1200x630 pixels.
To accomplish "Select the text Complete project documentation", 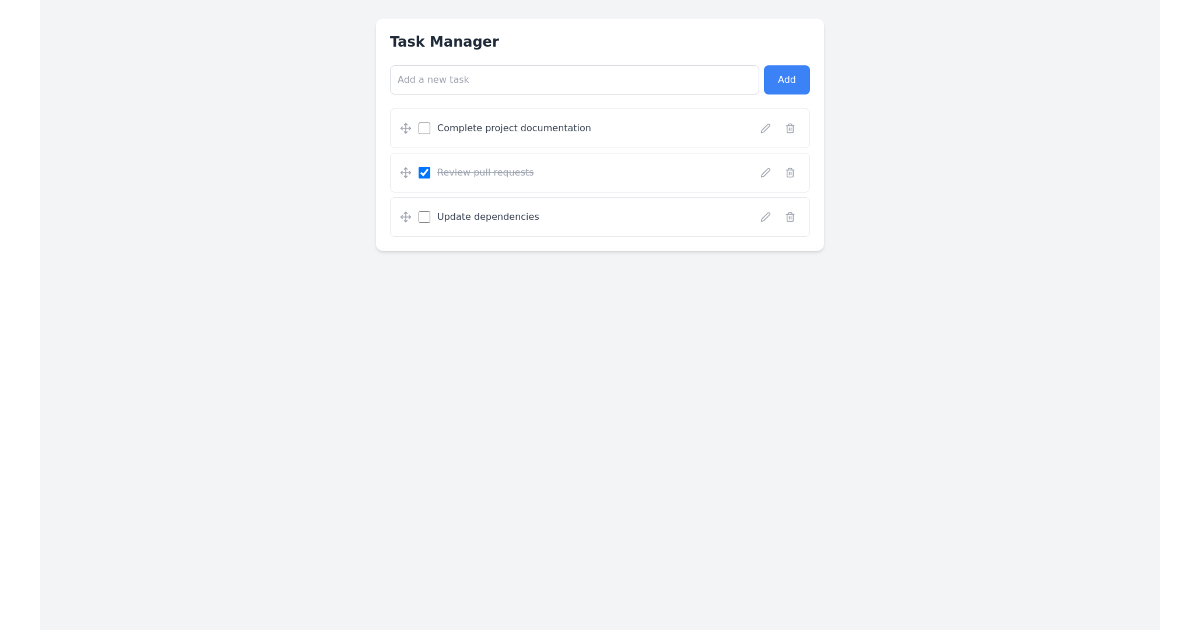I will pyautogui.click(x=514, y=128).
